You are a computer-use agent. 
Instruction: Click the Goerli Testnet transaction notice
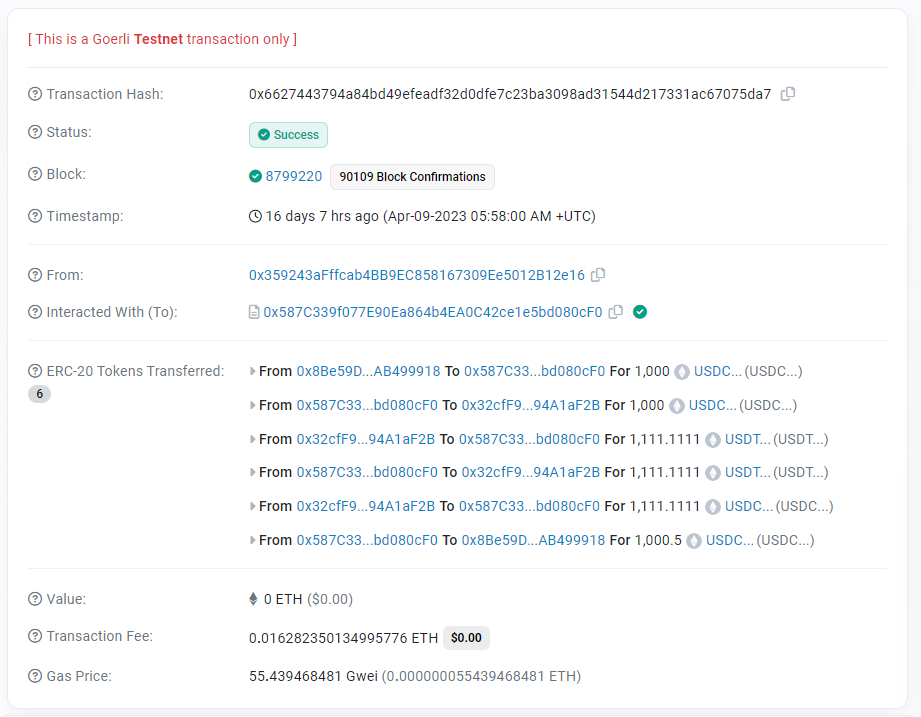click(x=163, y=39)
